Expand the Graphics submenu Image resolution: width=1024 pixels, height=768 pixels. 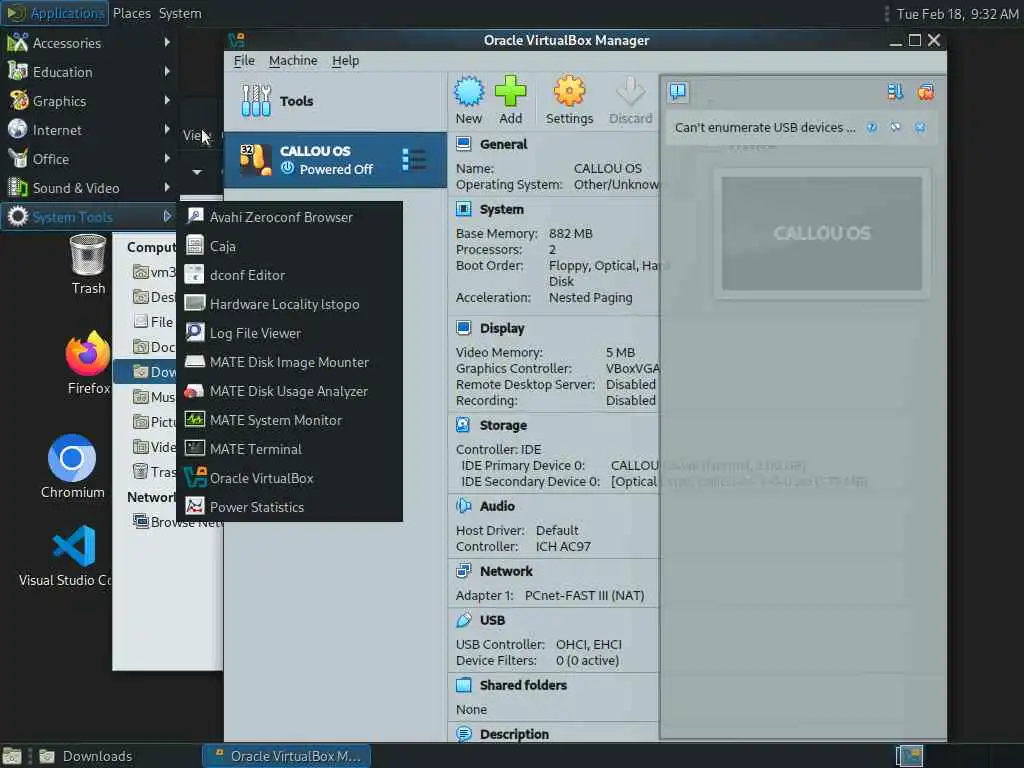point(89,101)
